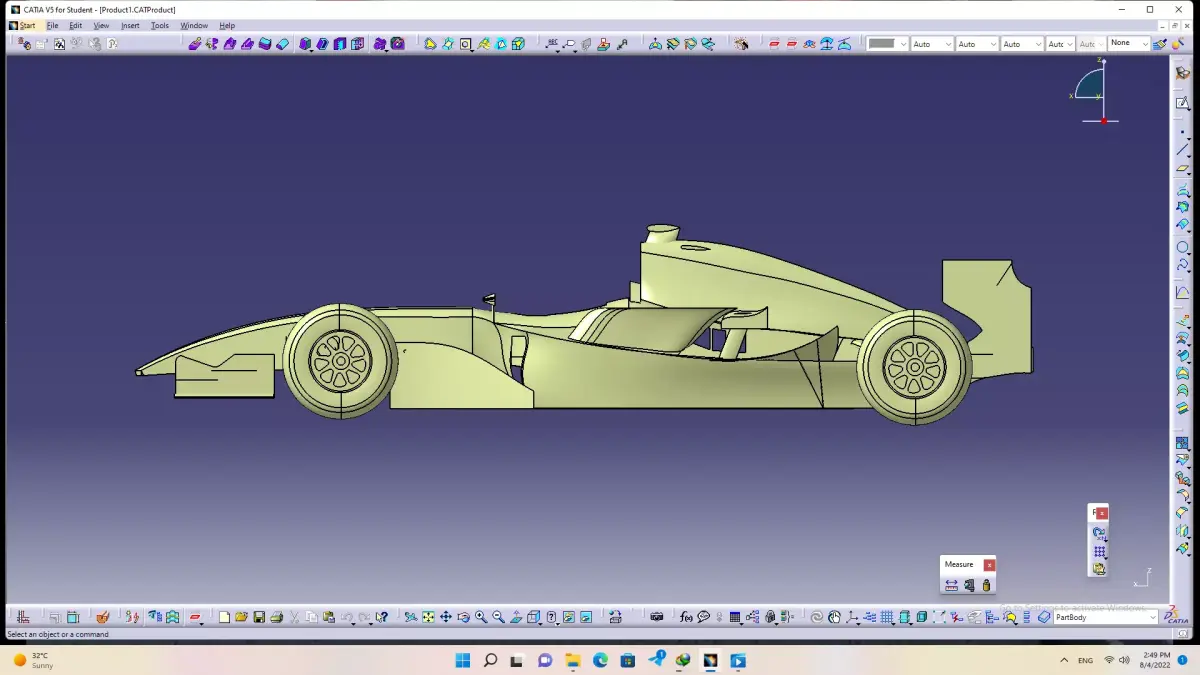Select the Rotate view tool

tap(463, 617)
